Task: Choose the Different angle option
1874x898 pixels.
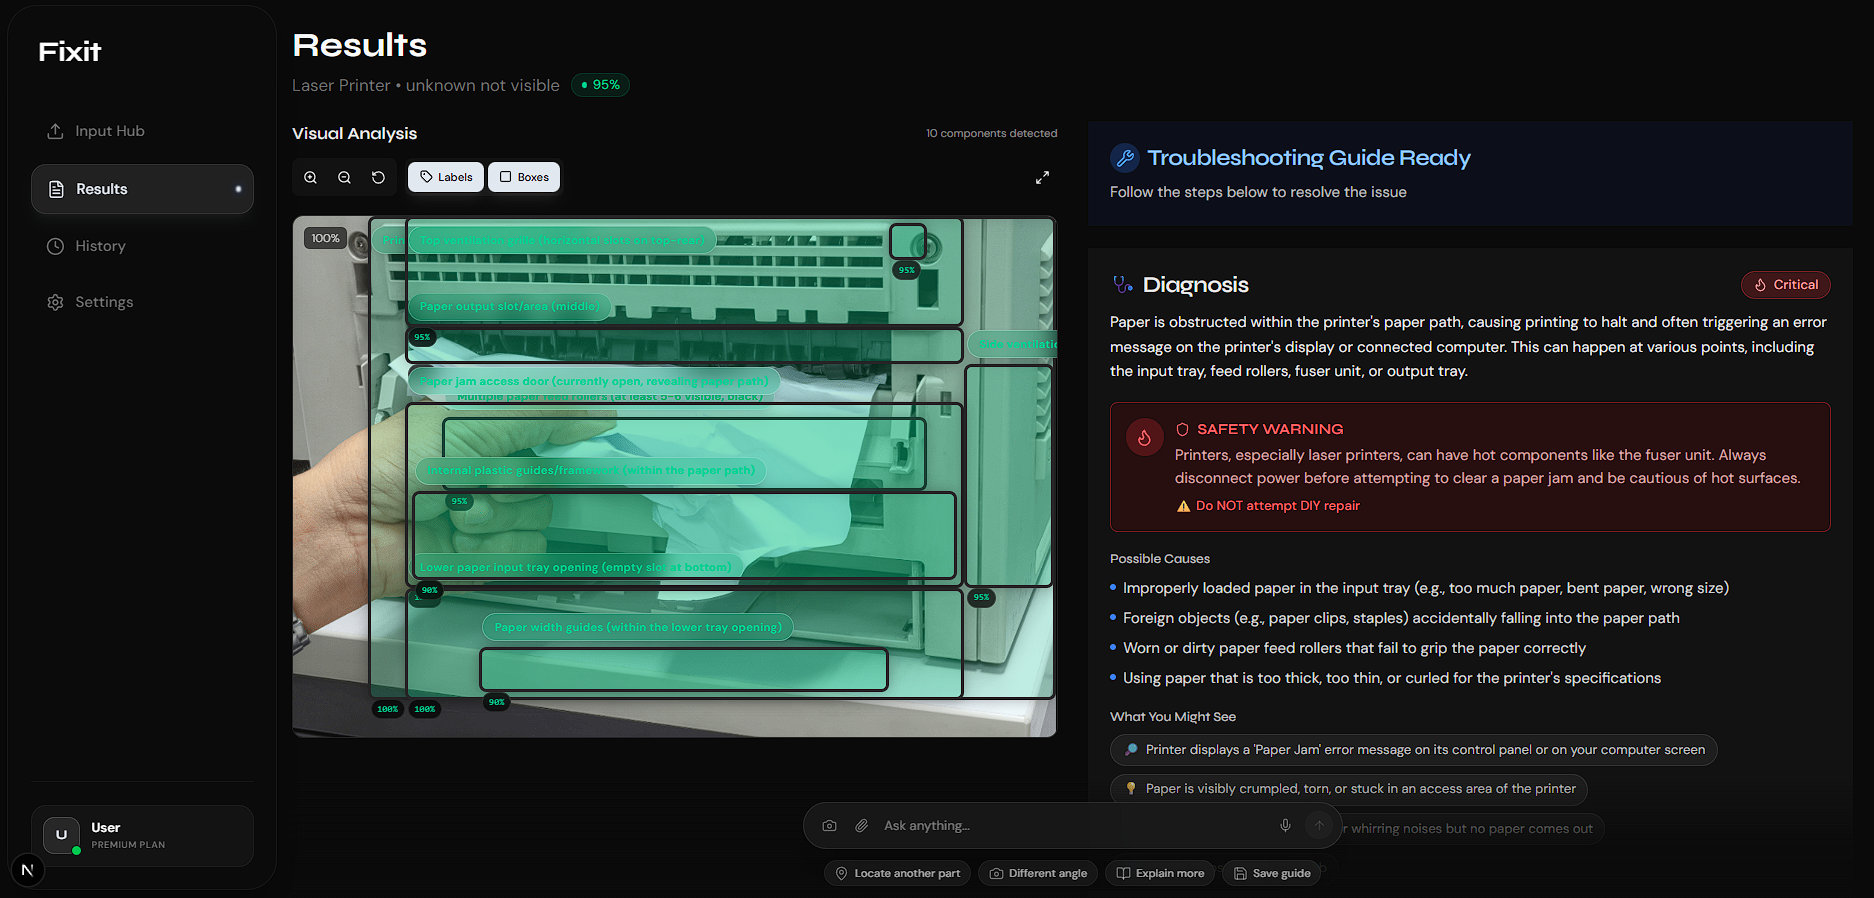Action: 1038,873
